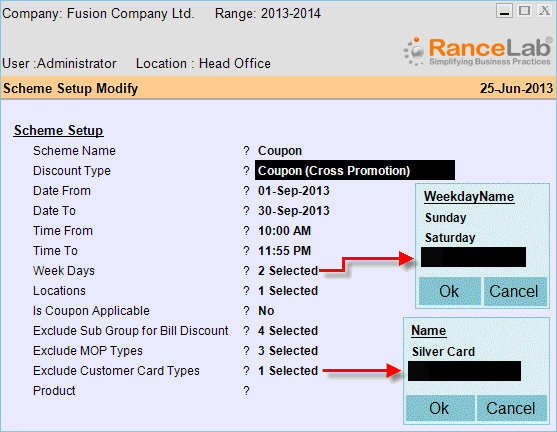Click the empty Product field
This screenshot has width=557, height=432.
click(320, 391)
